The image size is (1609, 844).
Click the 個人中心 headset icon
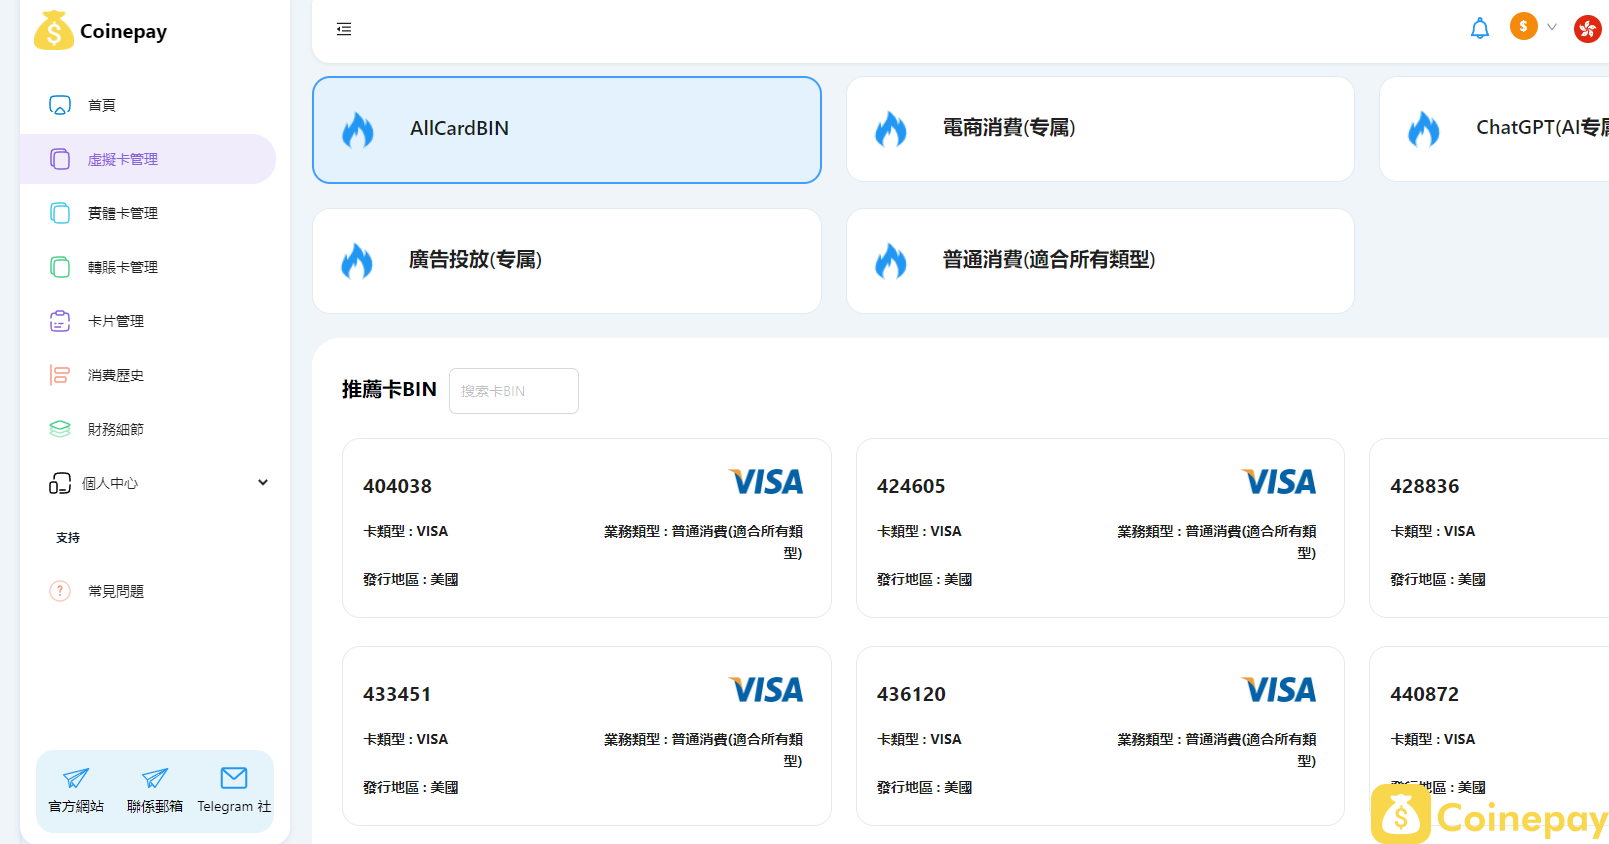pyautogui.click(x=60, y=483)
